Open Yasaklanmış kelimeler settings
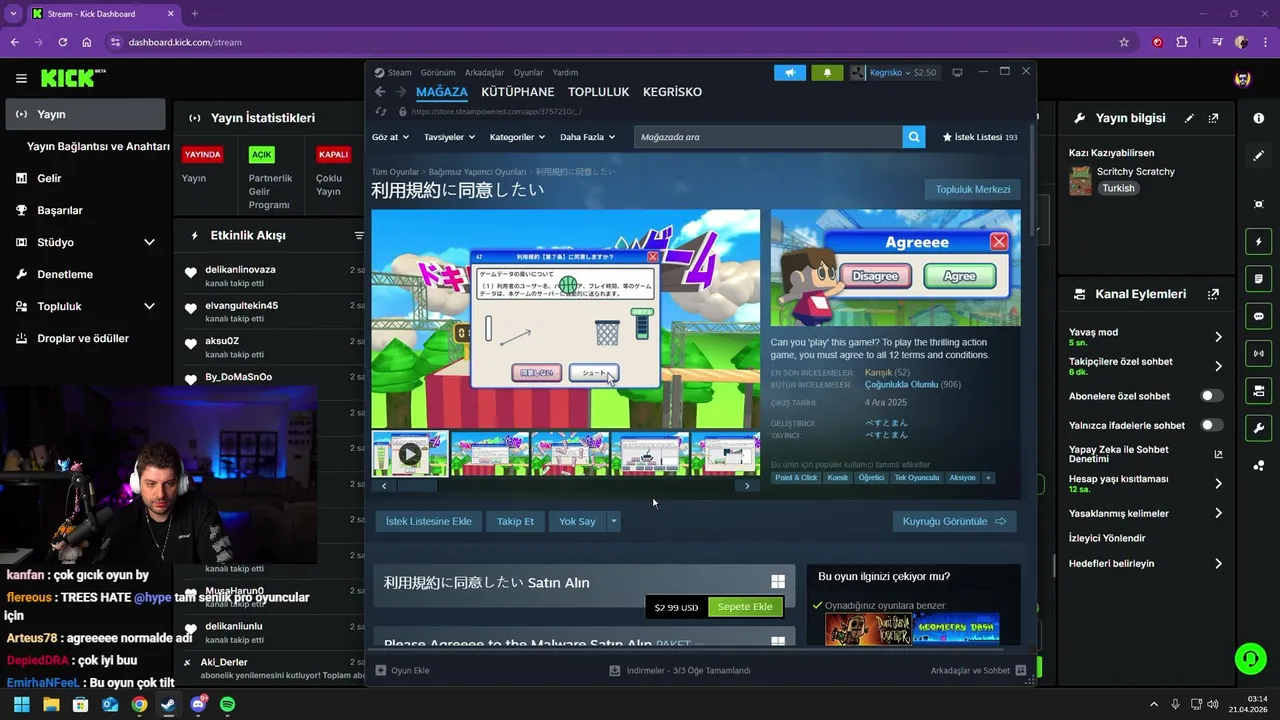The height and width of the screenshot is (720, 1280). tap(1146, 513)
